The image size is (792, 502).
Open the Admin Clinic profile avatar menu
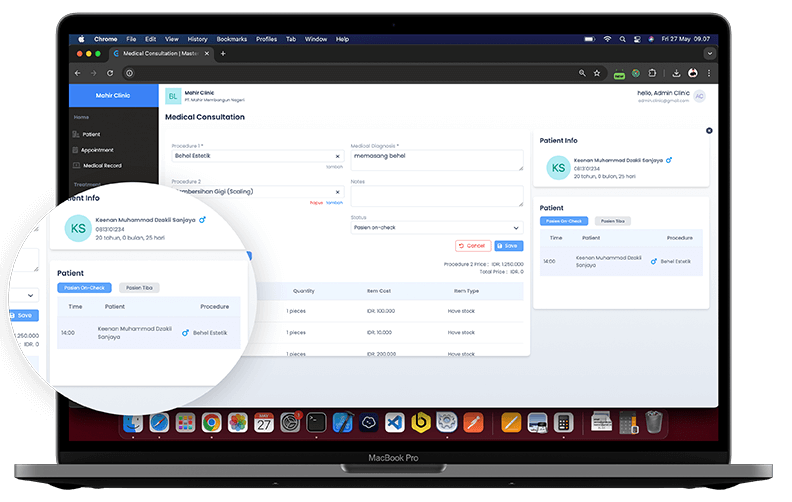[x=699, y=96]
